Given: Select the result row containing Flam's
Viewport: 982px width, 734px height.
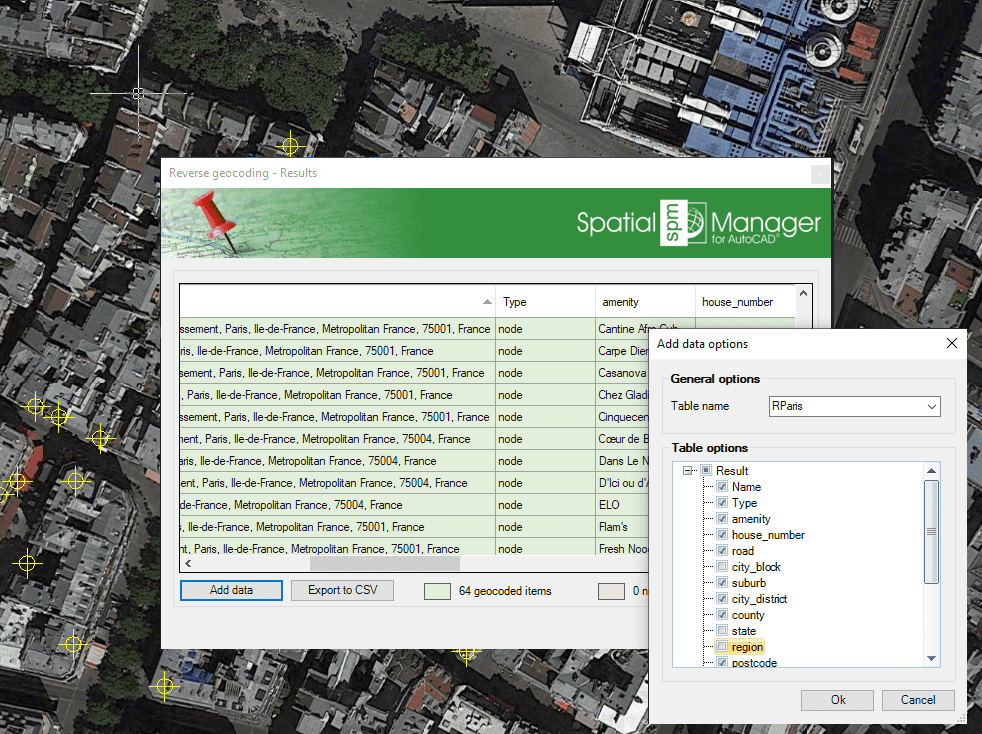Looking at the screenshot, I should (x=350, y=527).
